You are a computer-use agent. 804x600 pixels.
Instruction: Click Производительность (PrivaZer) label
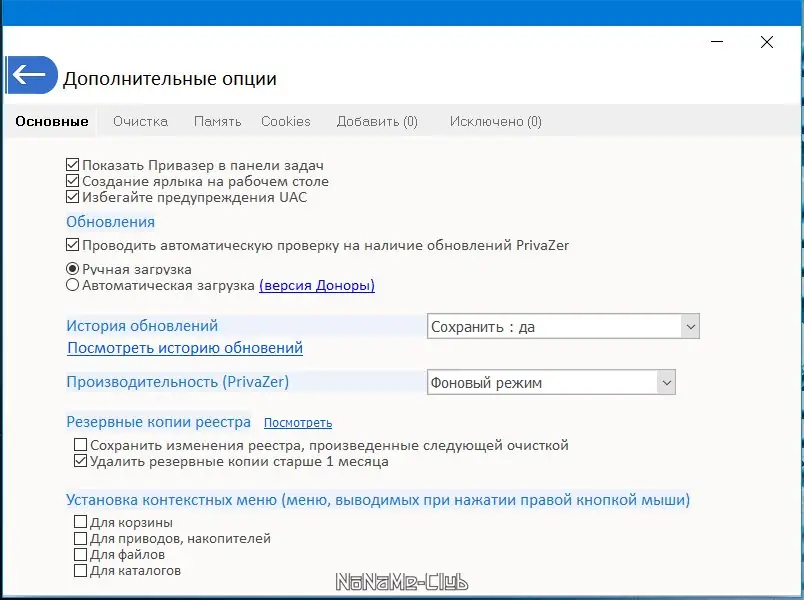(x=177, y=382)
